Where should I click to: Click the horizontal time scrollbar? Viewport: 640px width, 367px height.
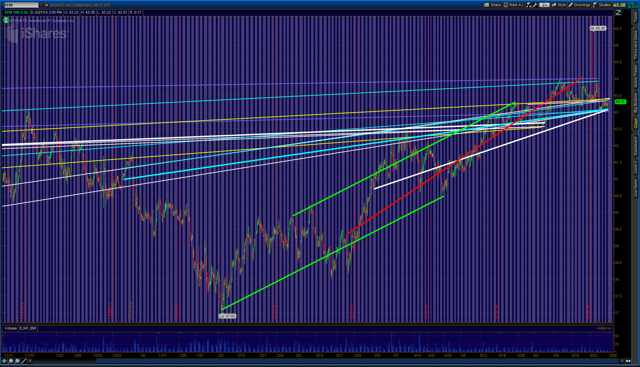point(327,361)
